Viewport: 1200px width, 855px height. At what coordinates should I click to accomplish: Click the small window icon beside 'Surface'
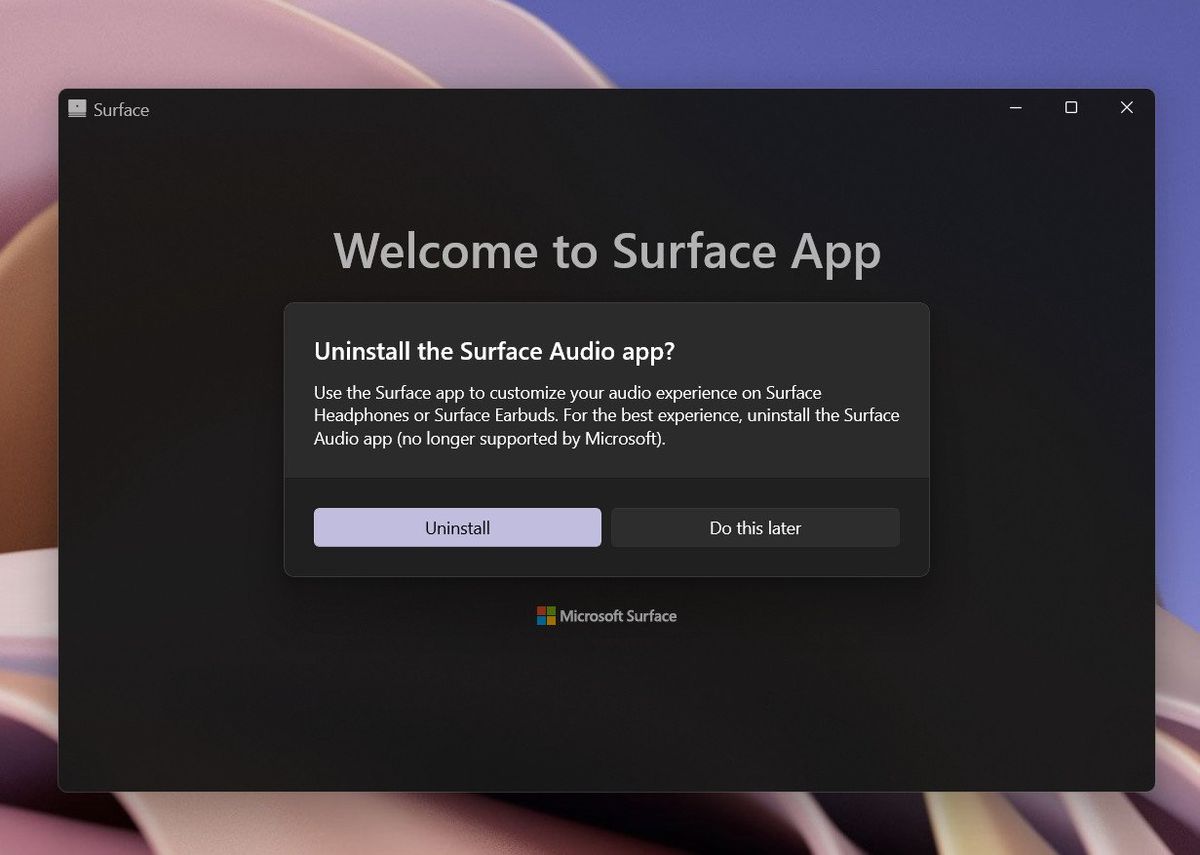pos(76,107)
